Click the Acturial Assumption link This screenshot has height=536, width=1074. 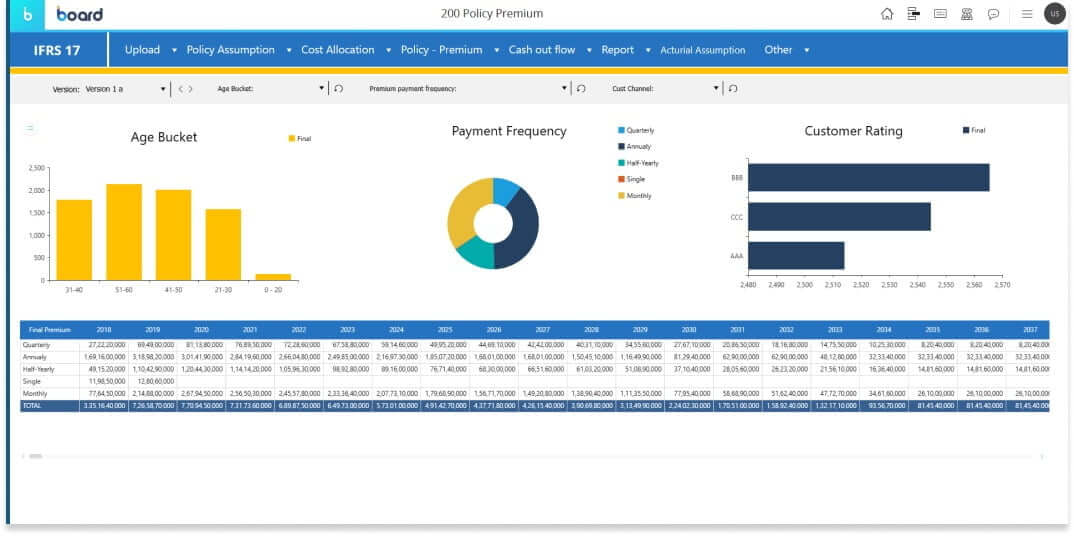702,50
